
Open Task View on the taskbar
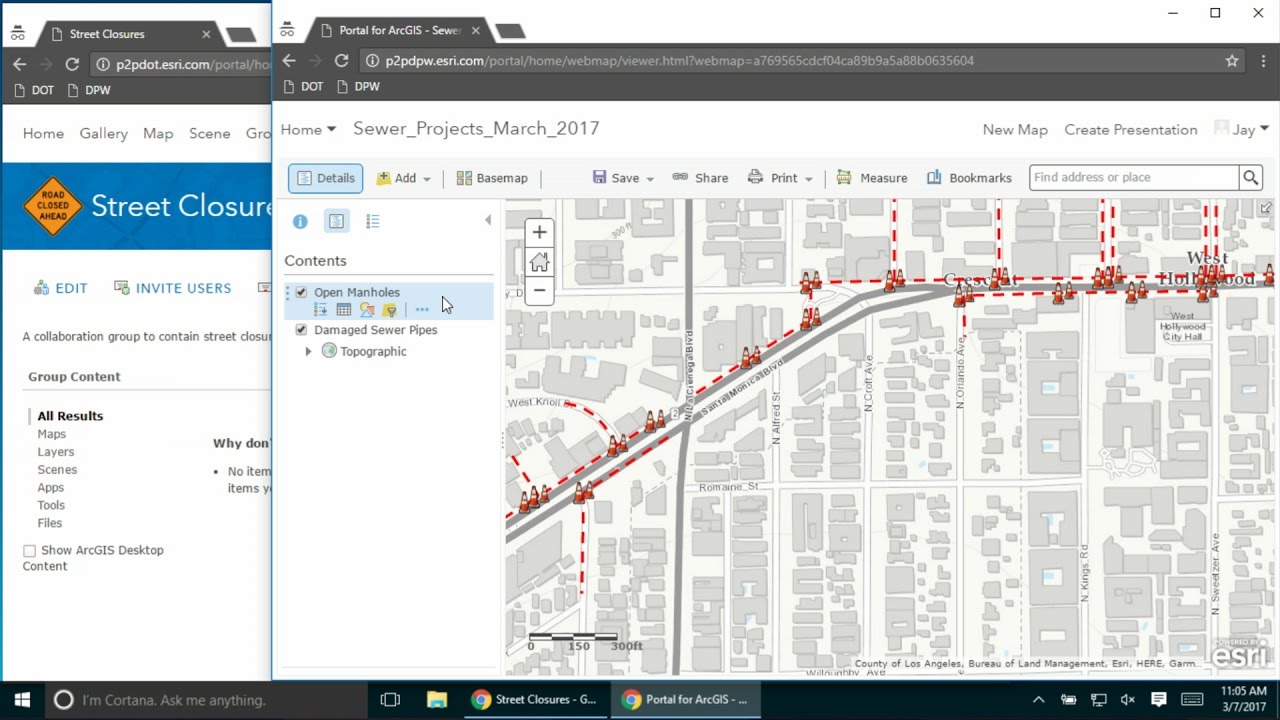[x=390, y=700]
